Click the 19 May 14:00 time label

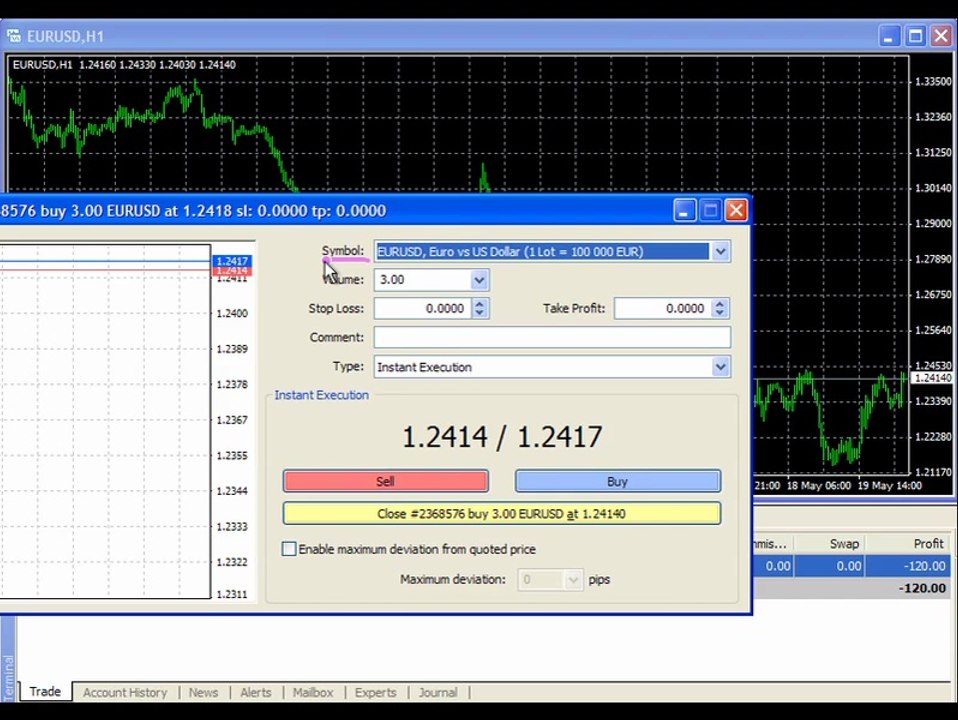point(889,485)
